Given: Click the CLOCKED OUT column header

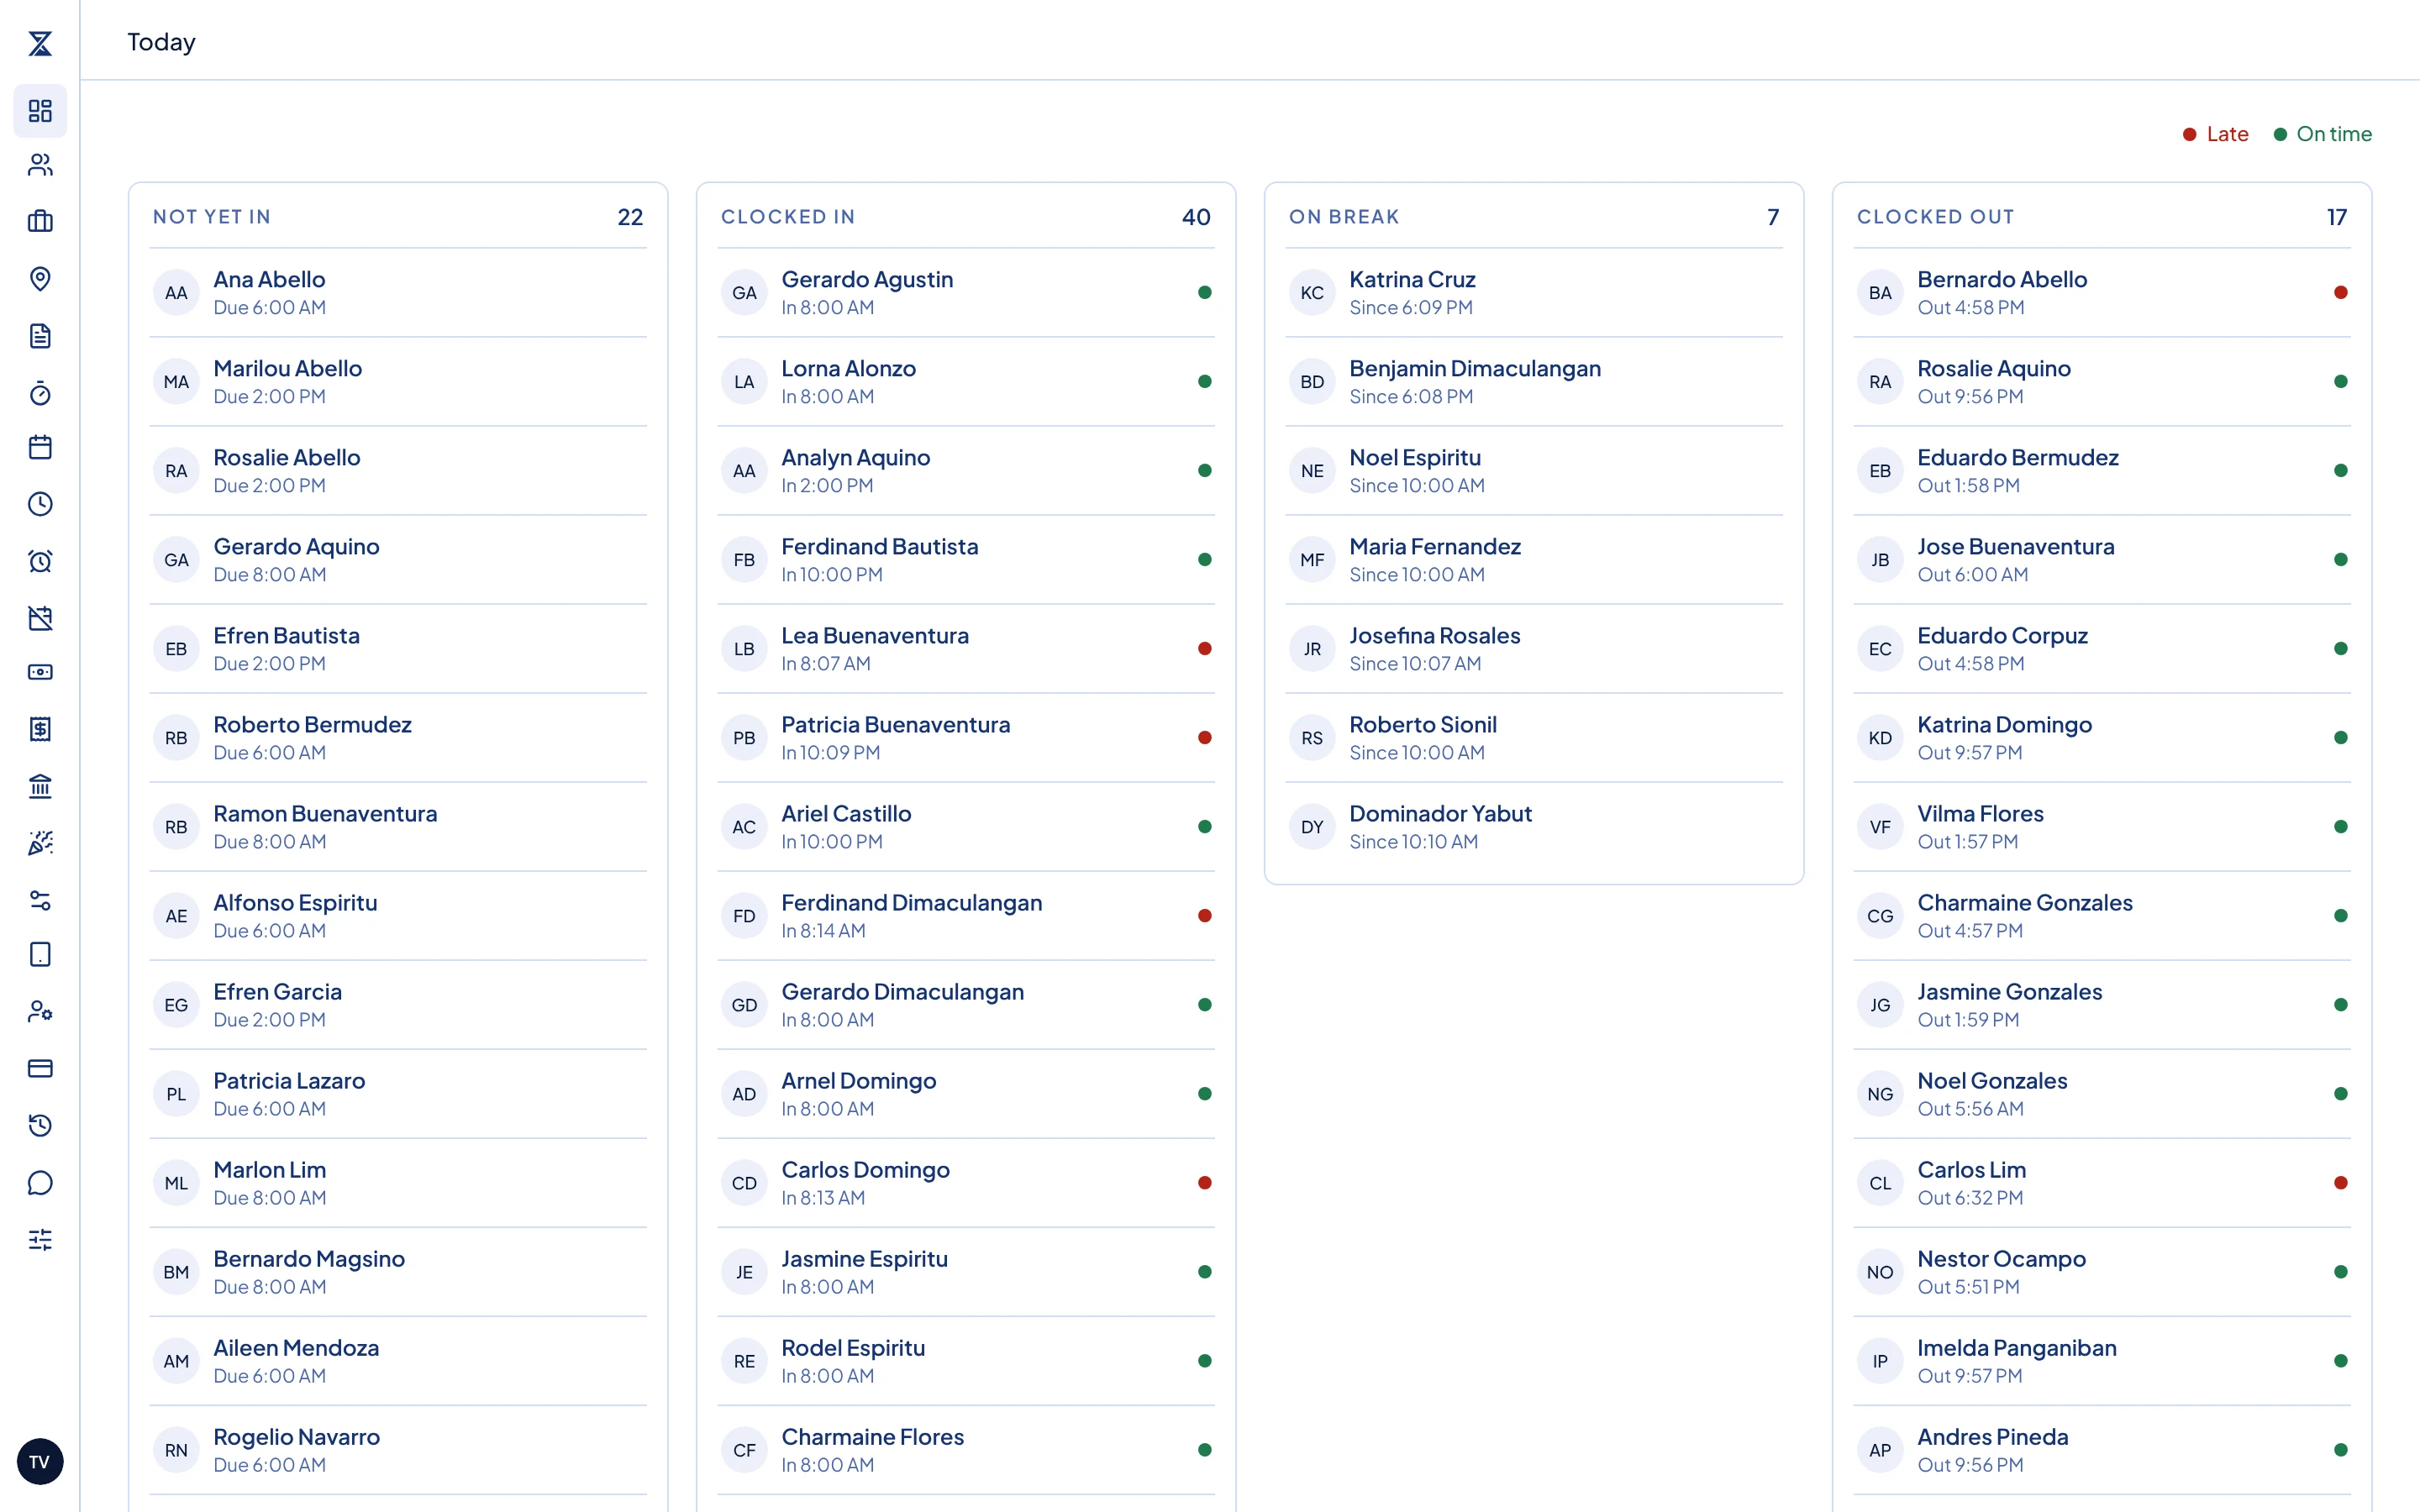Looking at the screenshot, I should [x=1935, y=217].
